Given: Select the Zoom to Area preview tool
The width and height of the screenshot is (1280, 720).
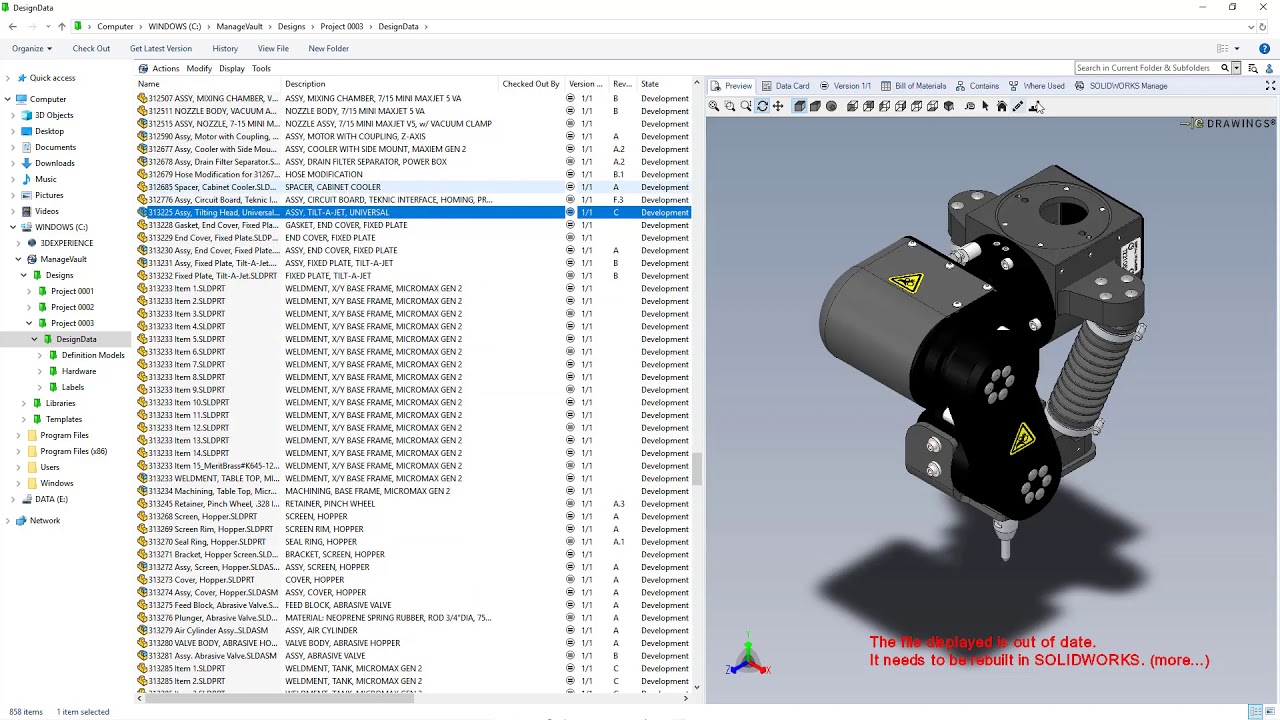Looking at the screenshot, I should click(x=730, y=106).
